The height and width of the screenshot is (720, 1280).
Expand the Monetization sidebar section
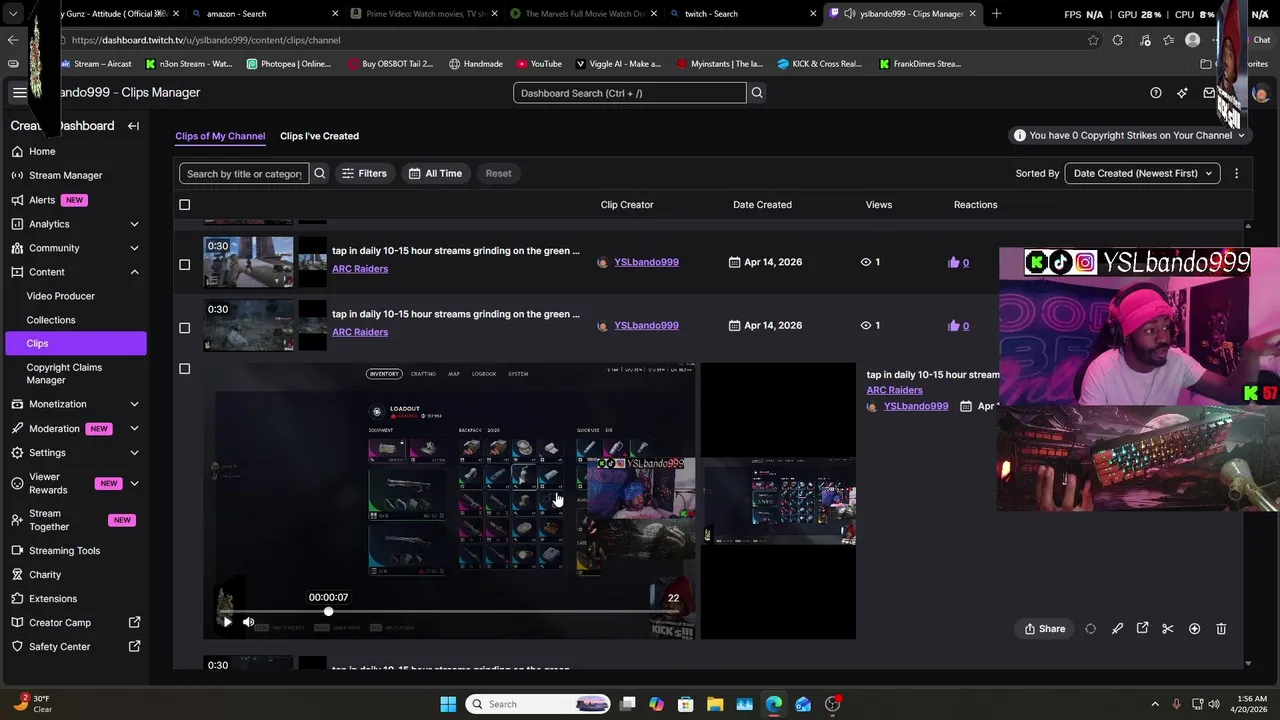coord(134,404)
